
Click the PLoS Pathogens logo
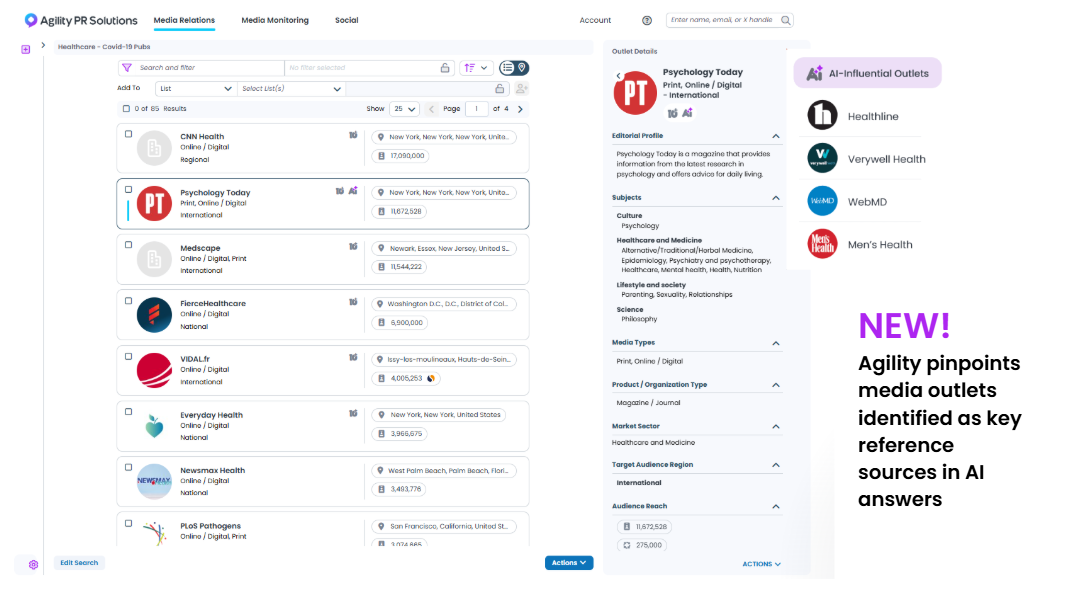coord(155,533)
